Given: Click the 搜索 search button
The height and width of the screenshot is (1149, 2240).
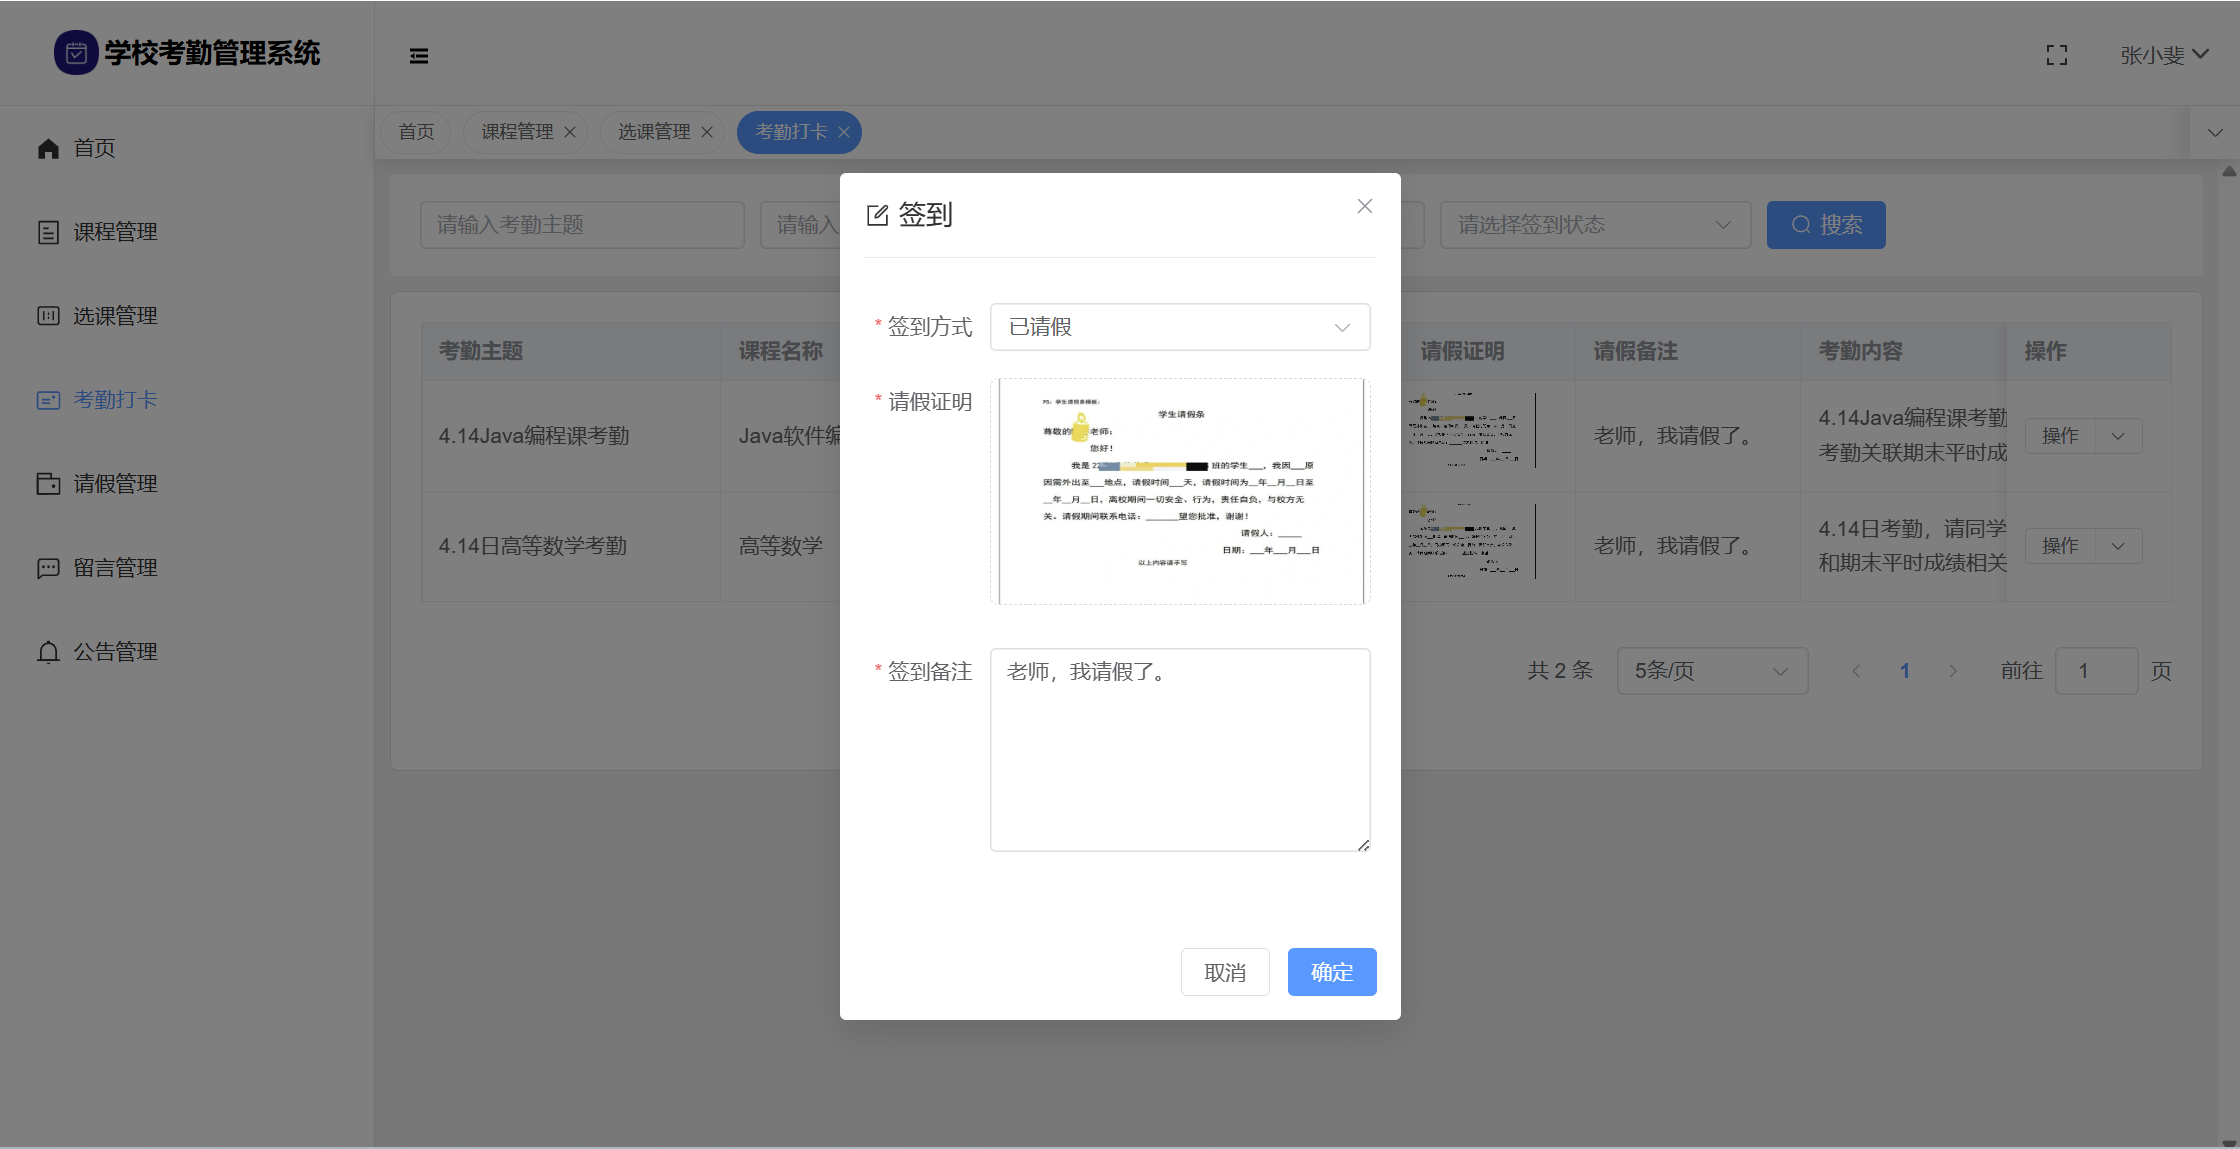Looking at the screenshot, I should click(1825, 225).
